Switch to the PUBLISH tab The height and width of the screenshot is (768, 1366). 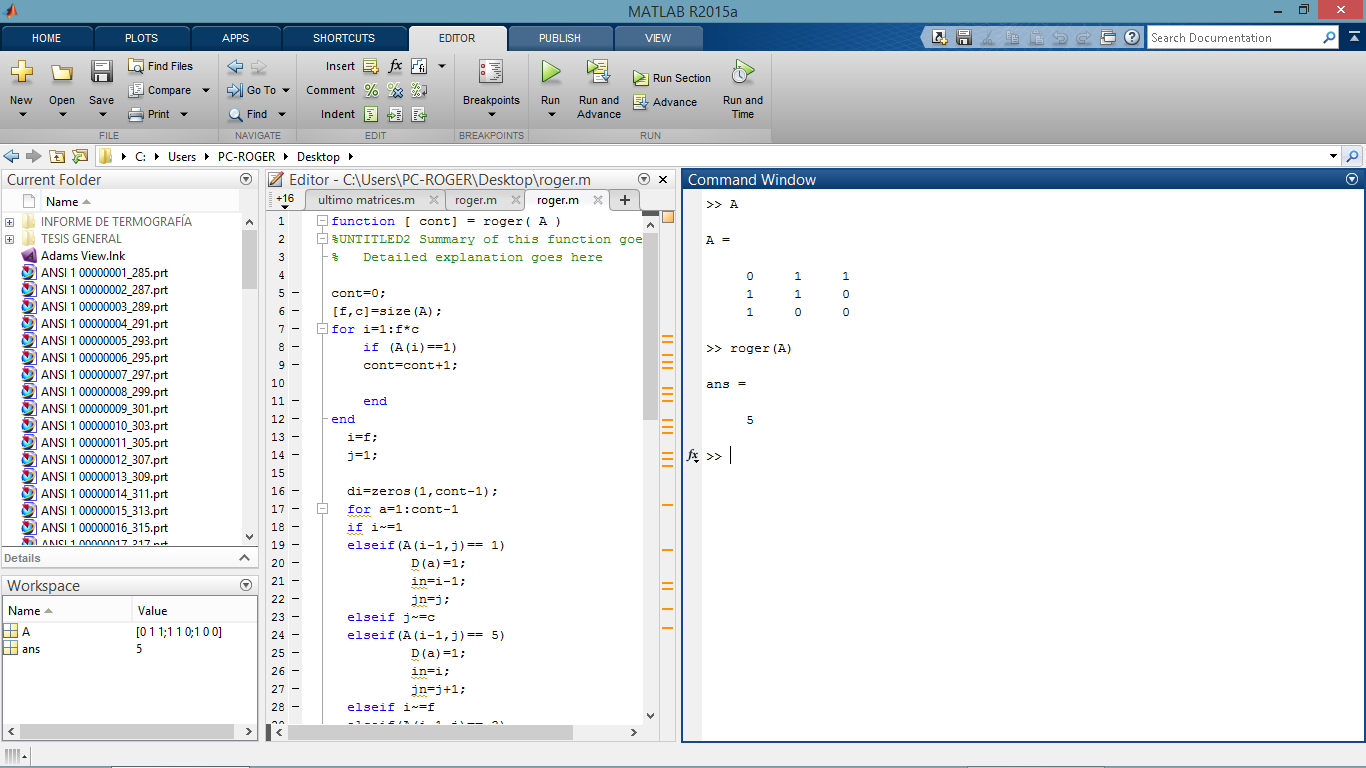point(560,38)
